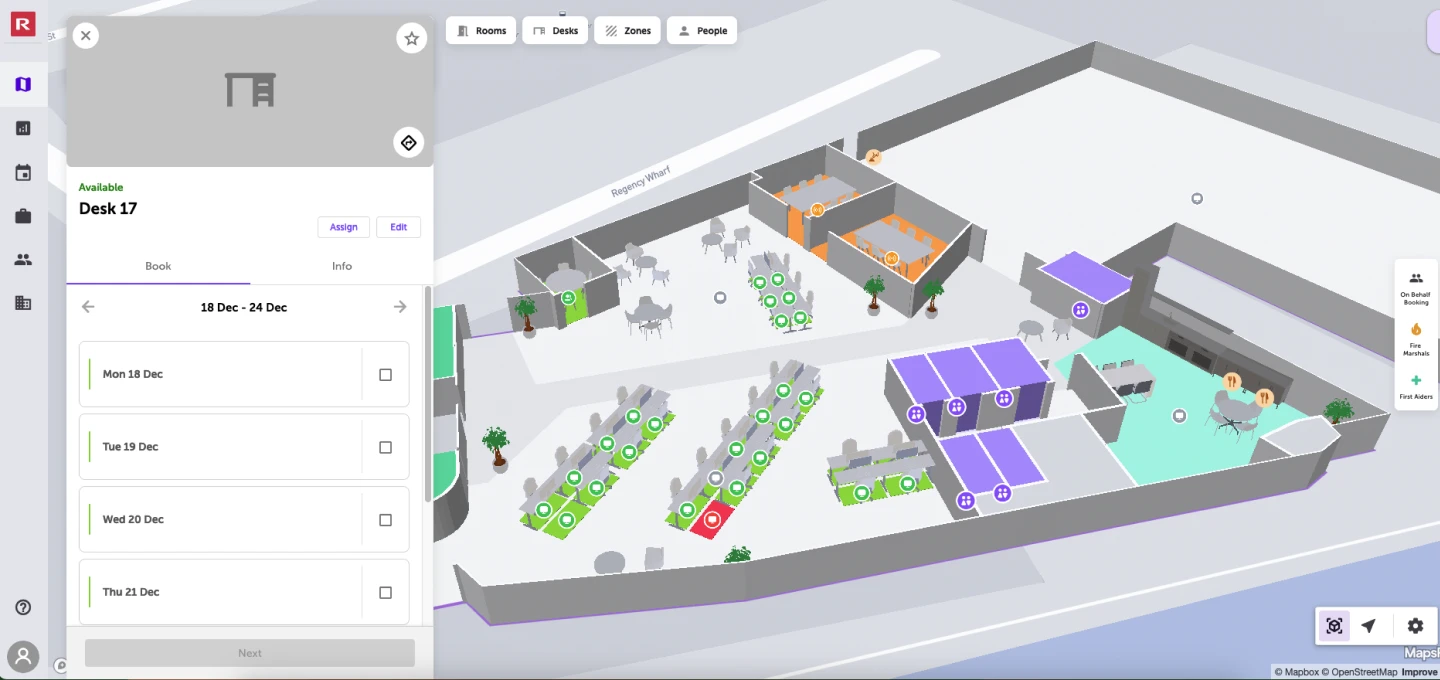This screenshot has height=680, width=1440.
Task: Open the briefcase icon in the sidebar
Action: tap(23, 216)
